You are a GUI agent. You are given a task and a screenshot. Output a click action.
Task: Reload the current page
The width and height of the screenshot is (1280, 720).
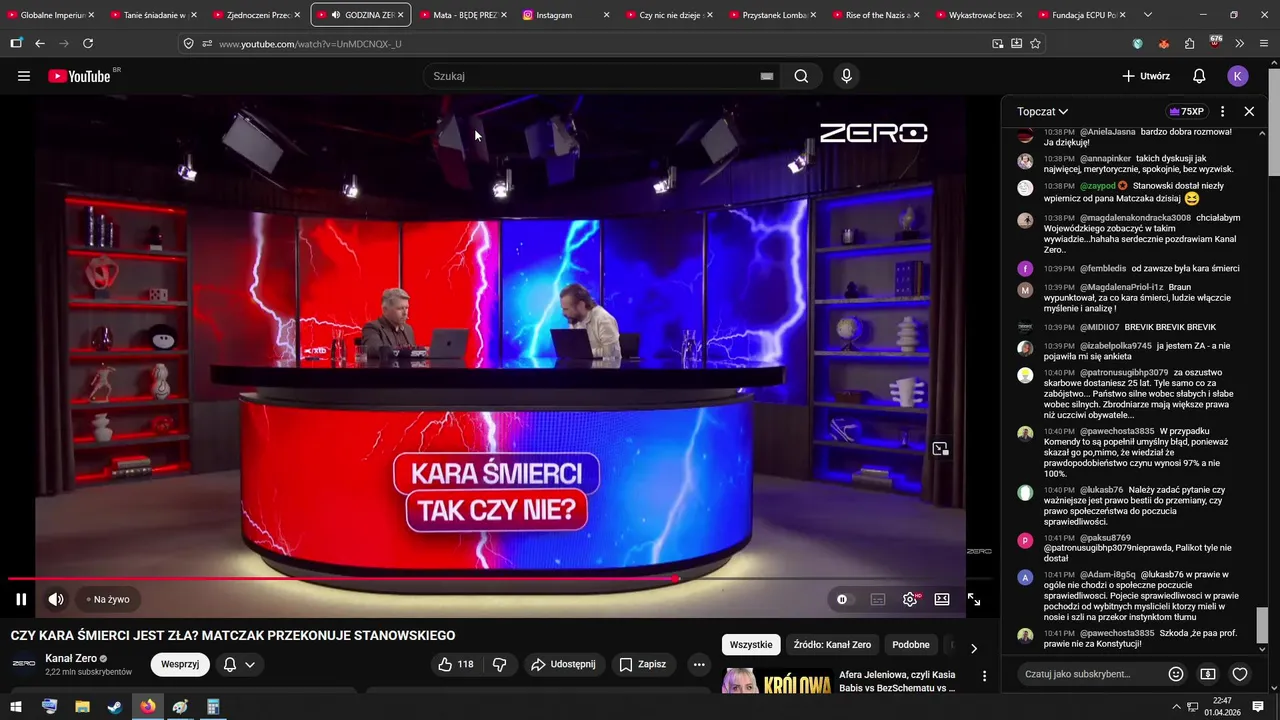88,43
